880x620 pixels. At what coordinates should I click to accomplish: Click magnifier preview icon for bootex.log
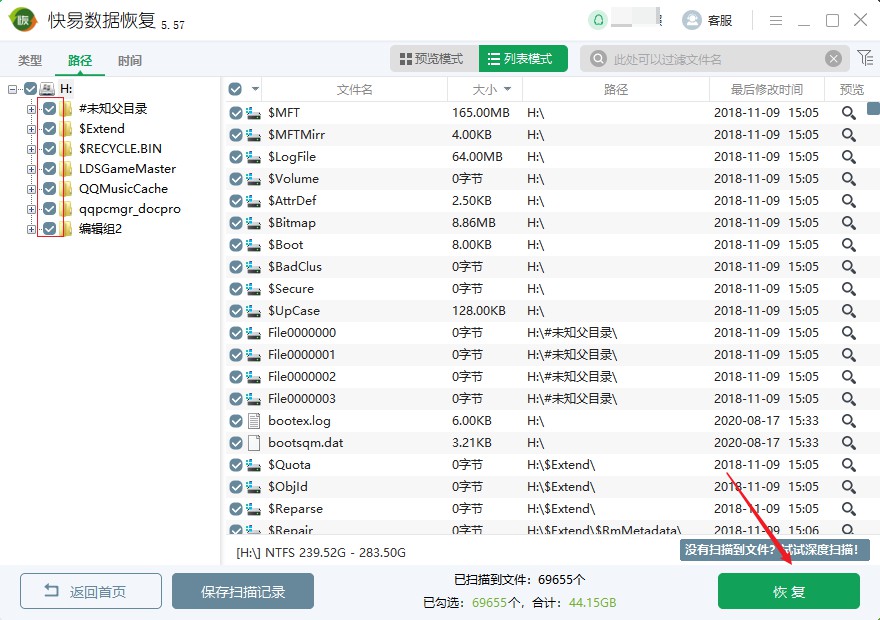pyautogui.click(x=848, y=421)
